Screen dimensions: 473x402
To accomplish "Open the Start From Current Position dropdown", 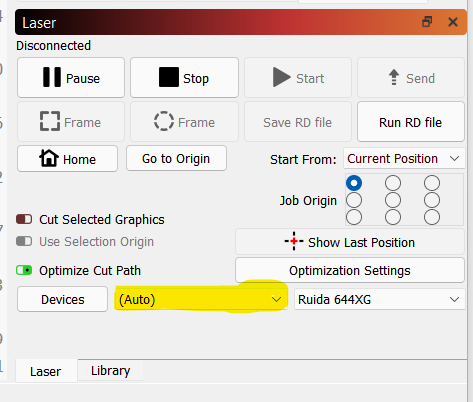I will click(404, 159).
